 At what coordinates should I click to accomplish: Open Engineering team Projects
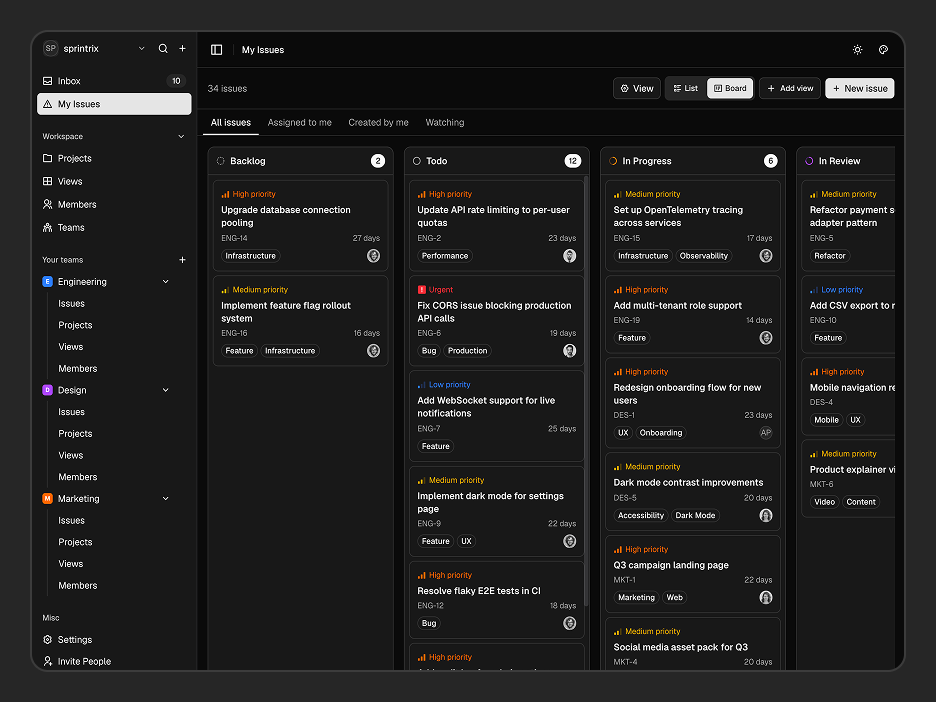pos(75,325)
